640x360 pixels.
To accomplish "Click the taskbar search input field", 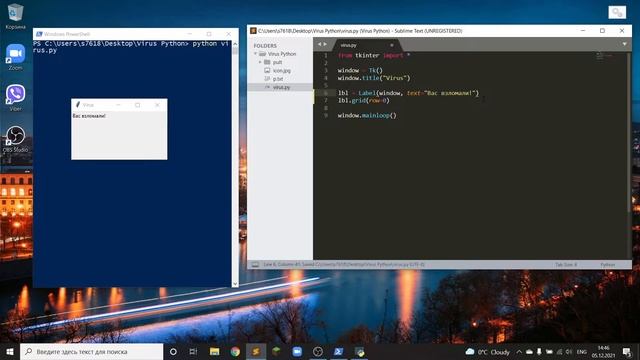I will tap(91, 351).
